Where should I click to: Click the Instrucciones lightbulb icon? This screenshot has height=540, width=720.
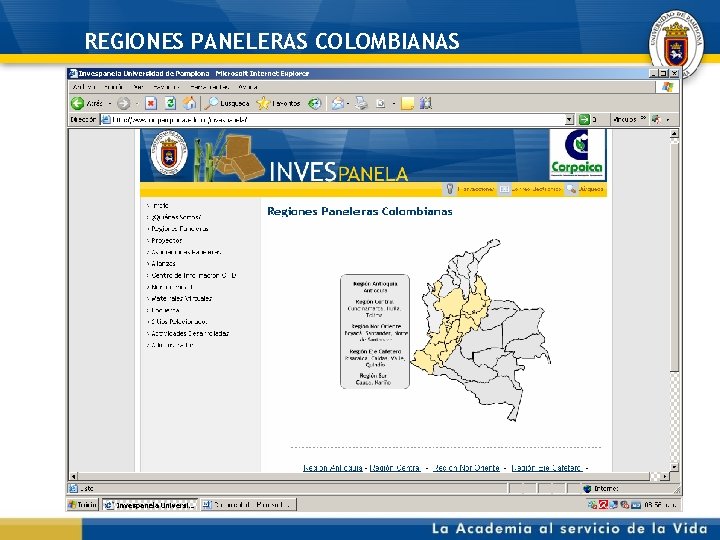point(450,189)
